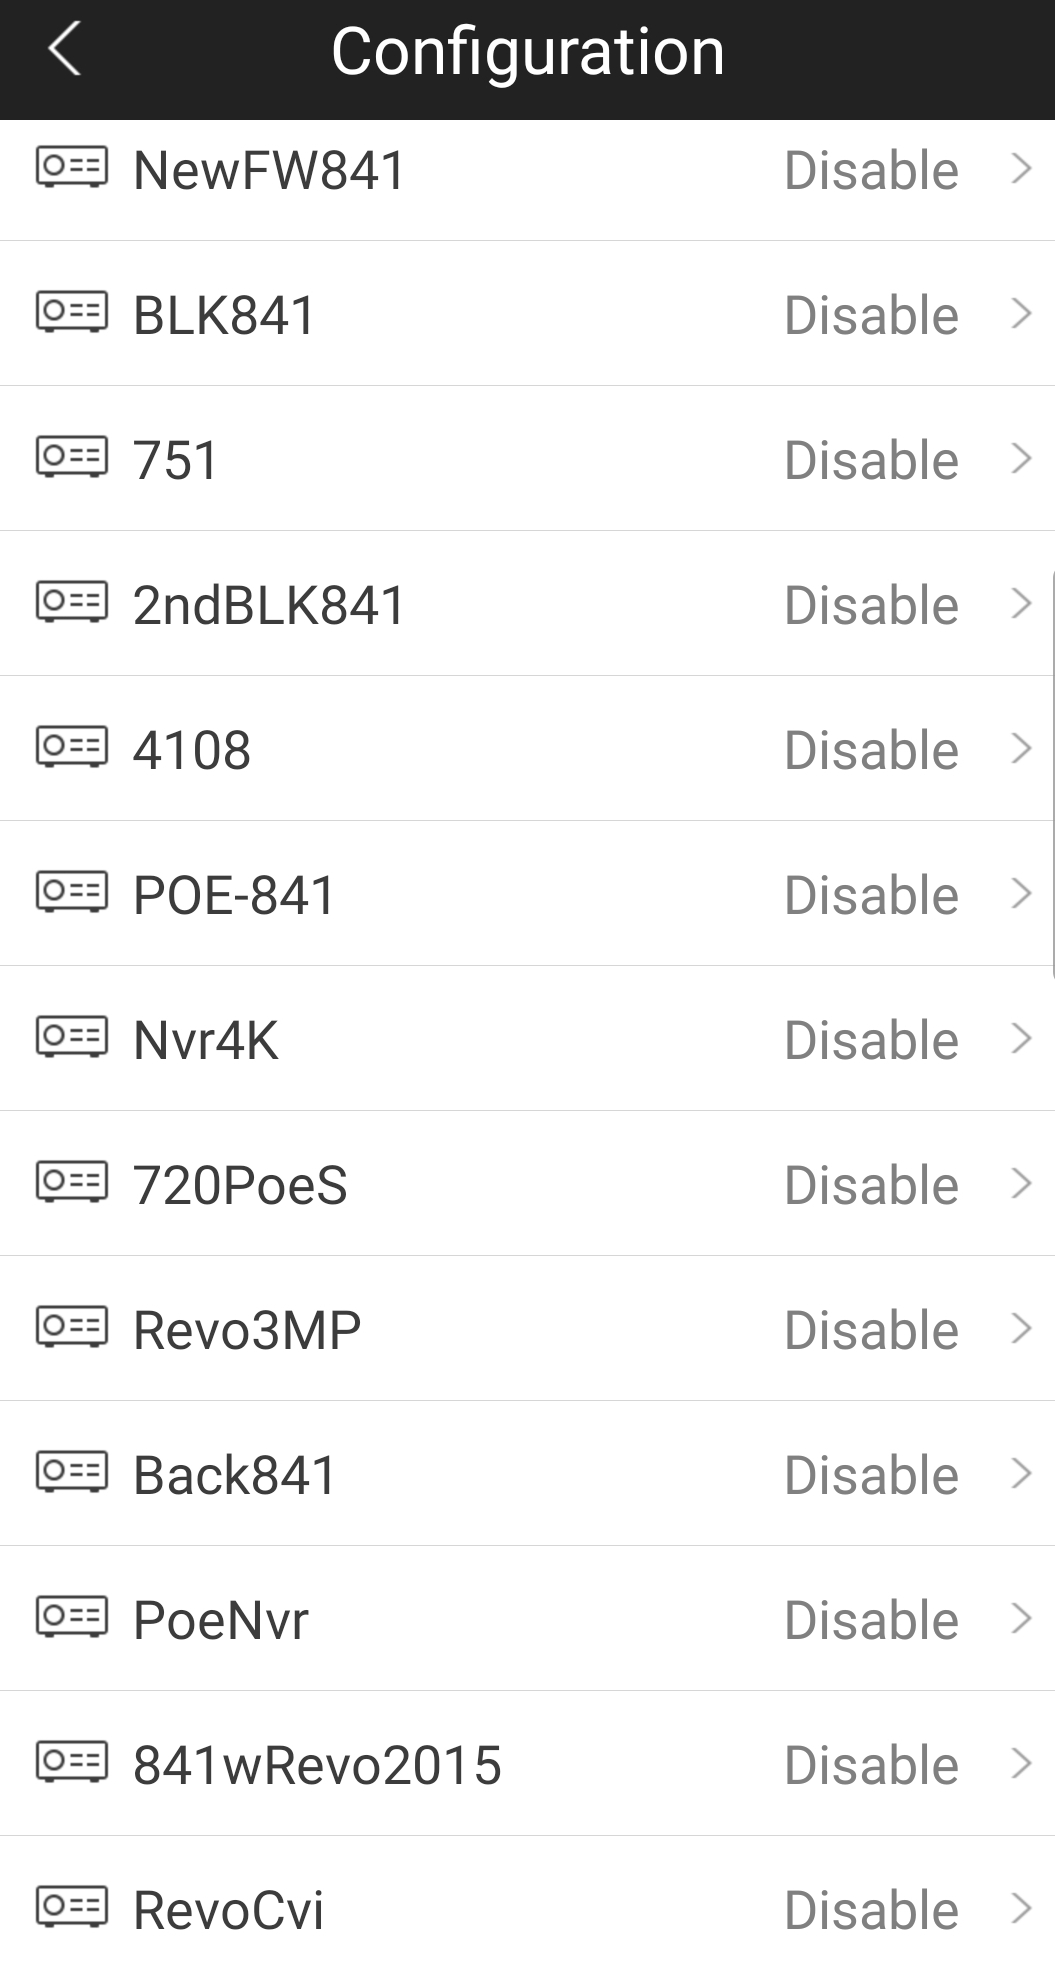Expand the 720PoeS row chevron
Viewport: 1055px width, 1977px height.
pyautogui.click(x=1021, y=1184)
